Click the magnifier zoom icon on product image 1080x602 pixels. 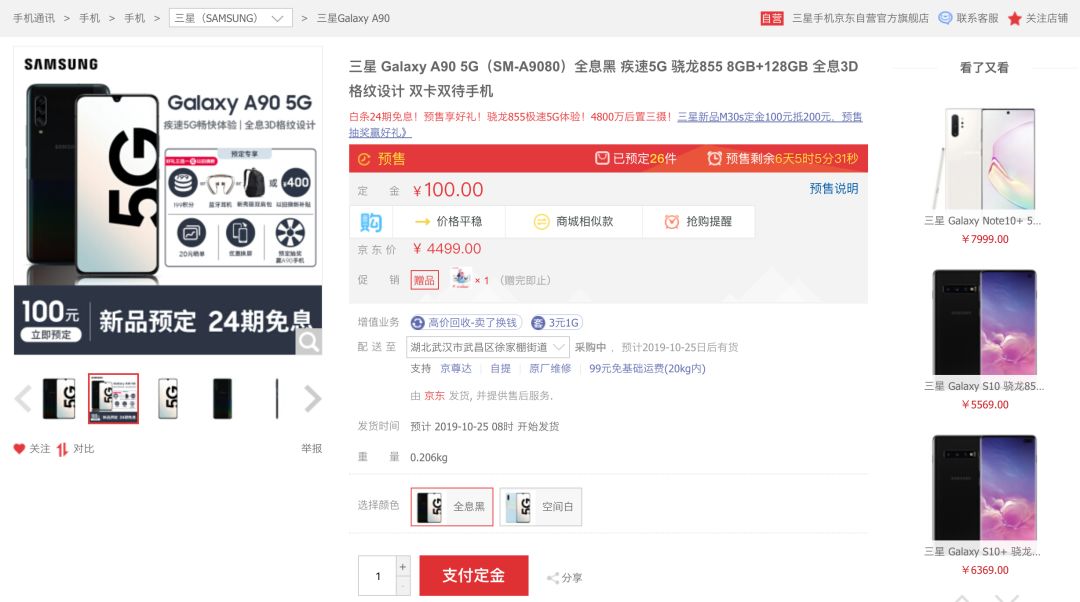(309, 342)
